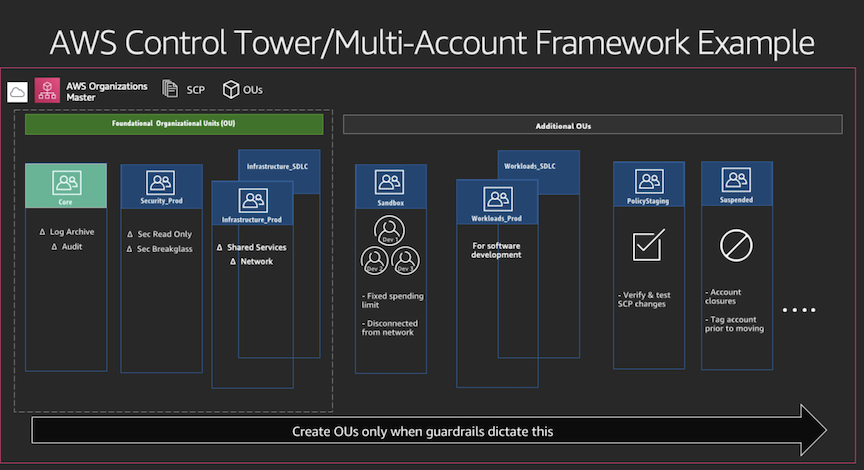
Task: Select the Additional OUs banner
Action: tap(592, 125)
